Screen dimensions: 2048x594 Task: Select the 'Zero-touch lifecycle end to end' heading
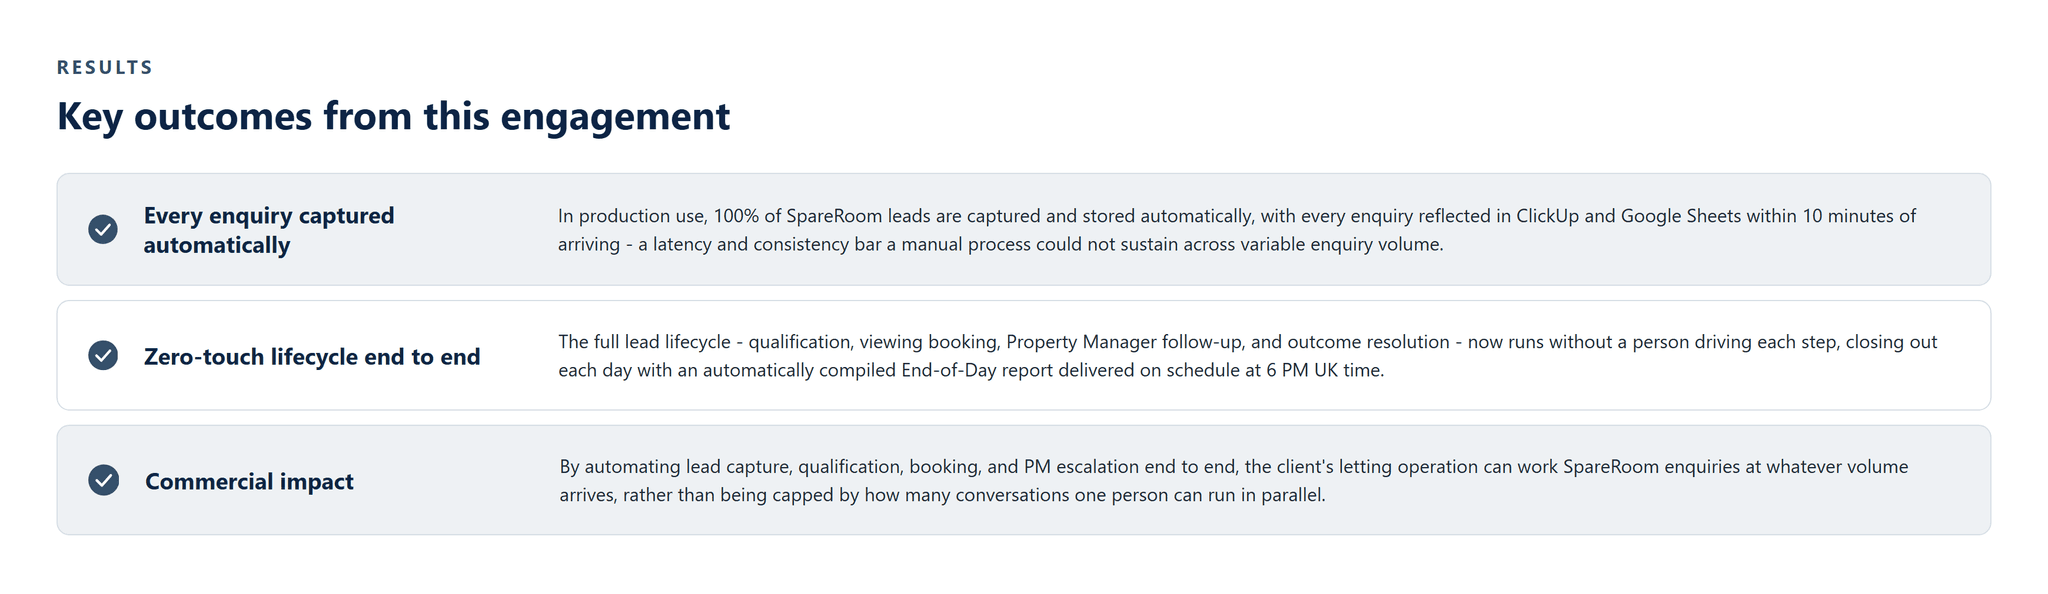pos(312,356)
